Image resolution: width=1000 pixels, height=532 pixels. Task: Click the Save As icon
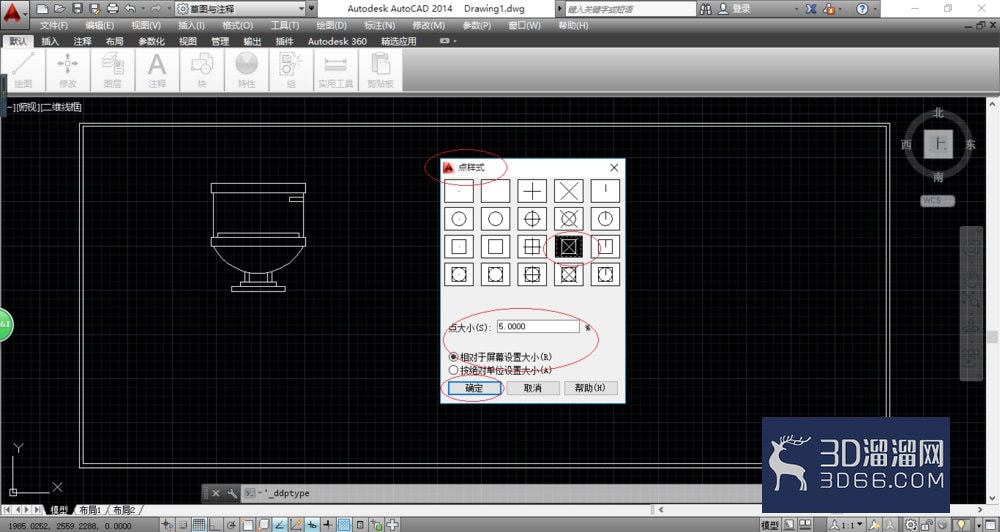[x=95, y=9]
